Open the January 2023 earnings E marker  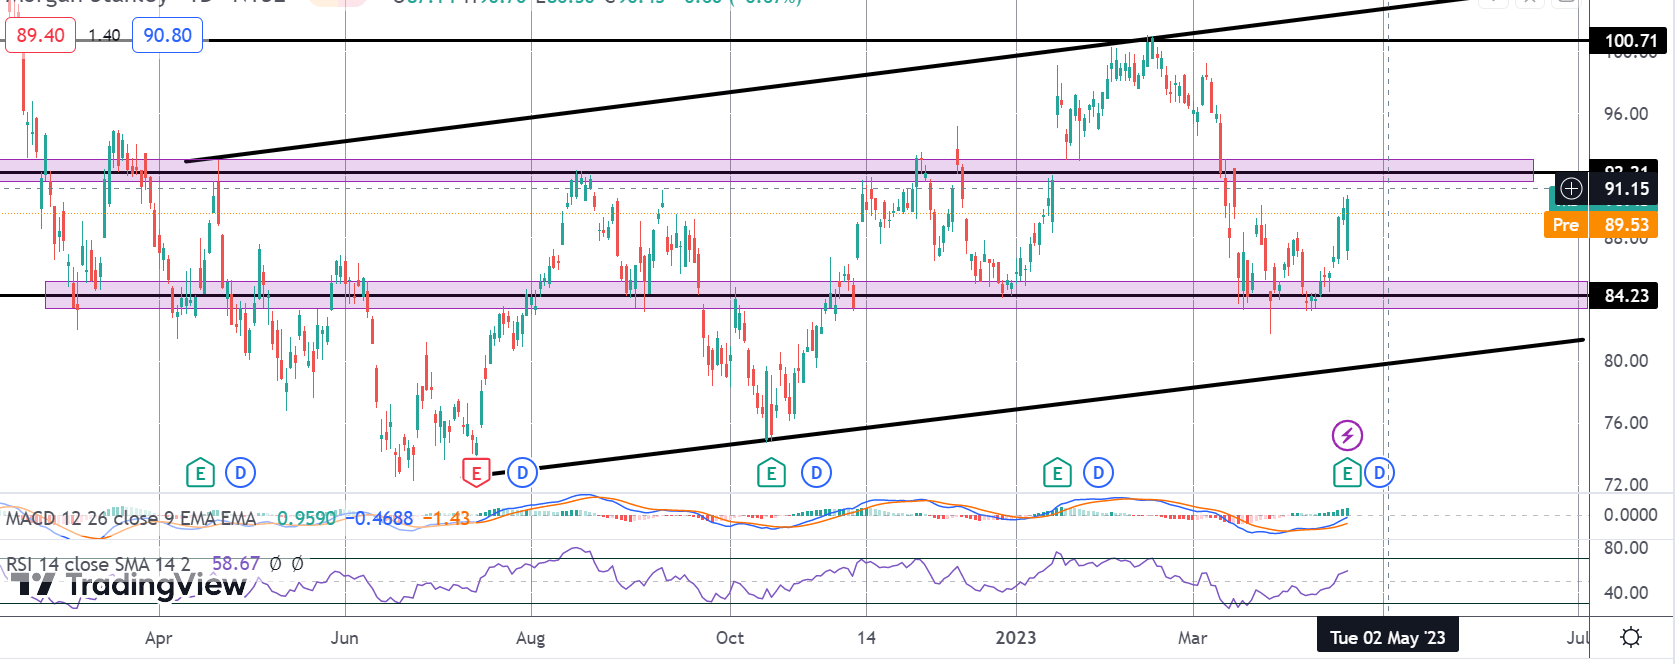(x=1057, y=473)
